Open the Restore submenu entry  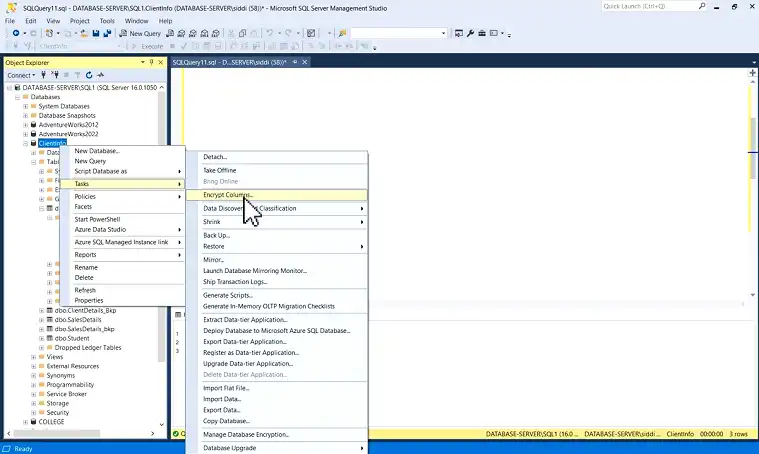(276, 246)
